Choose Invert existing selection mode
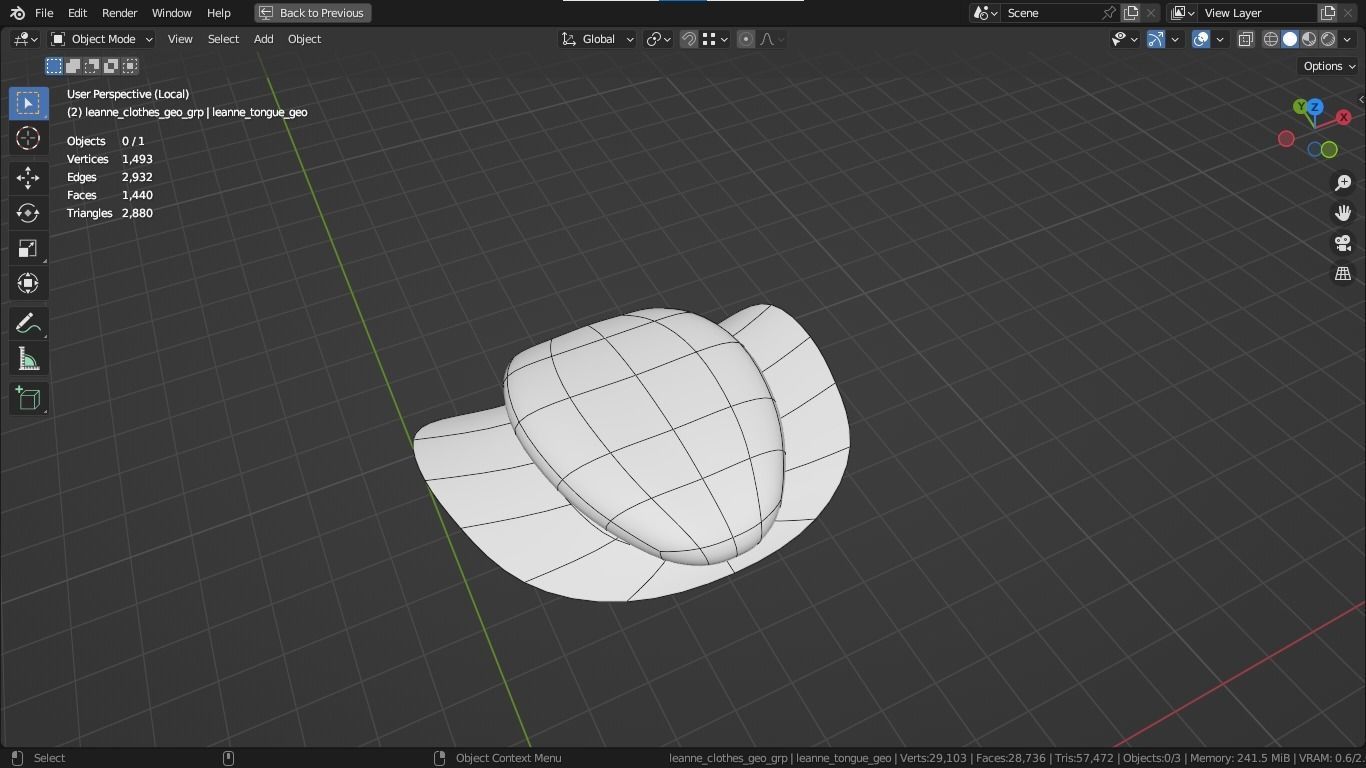The image size is (1366, 768). click(x=111, y=66)
